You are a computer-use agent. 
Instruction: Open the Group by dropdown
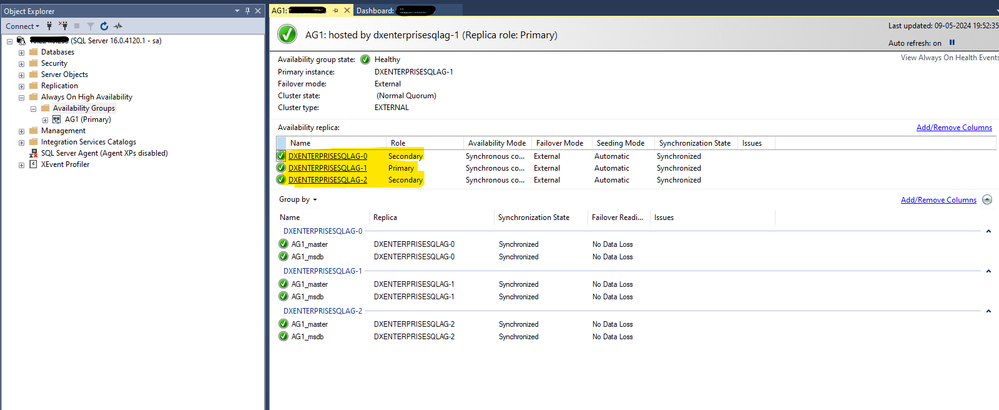pyautogui.click(x=298, y=199)
